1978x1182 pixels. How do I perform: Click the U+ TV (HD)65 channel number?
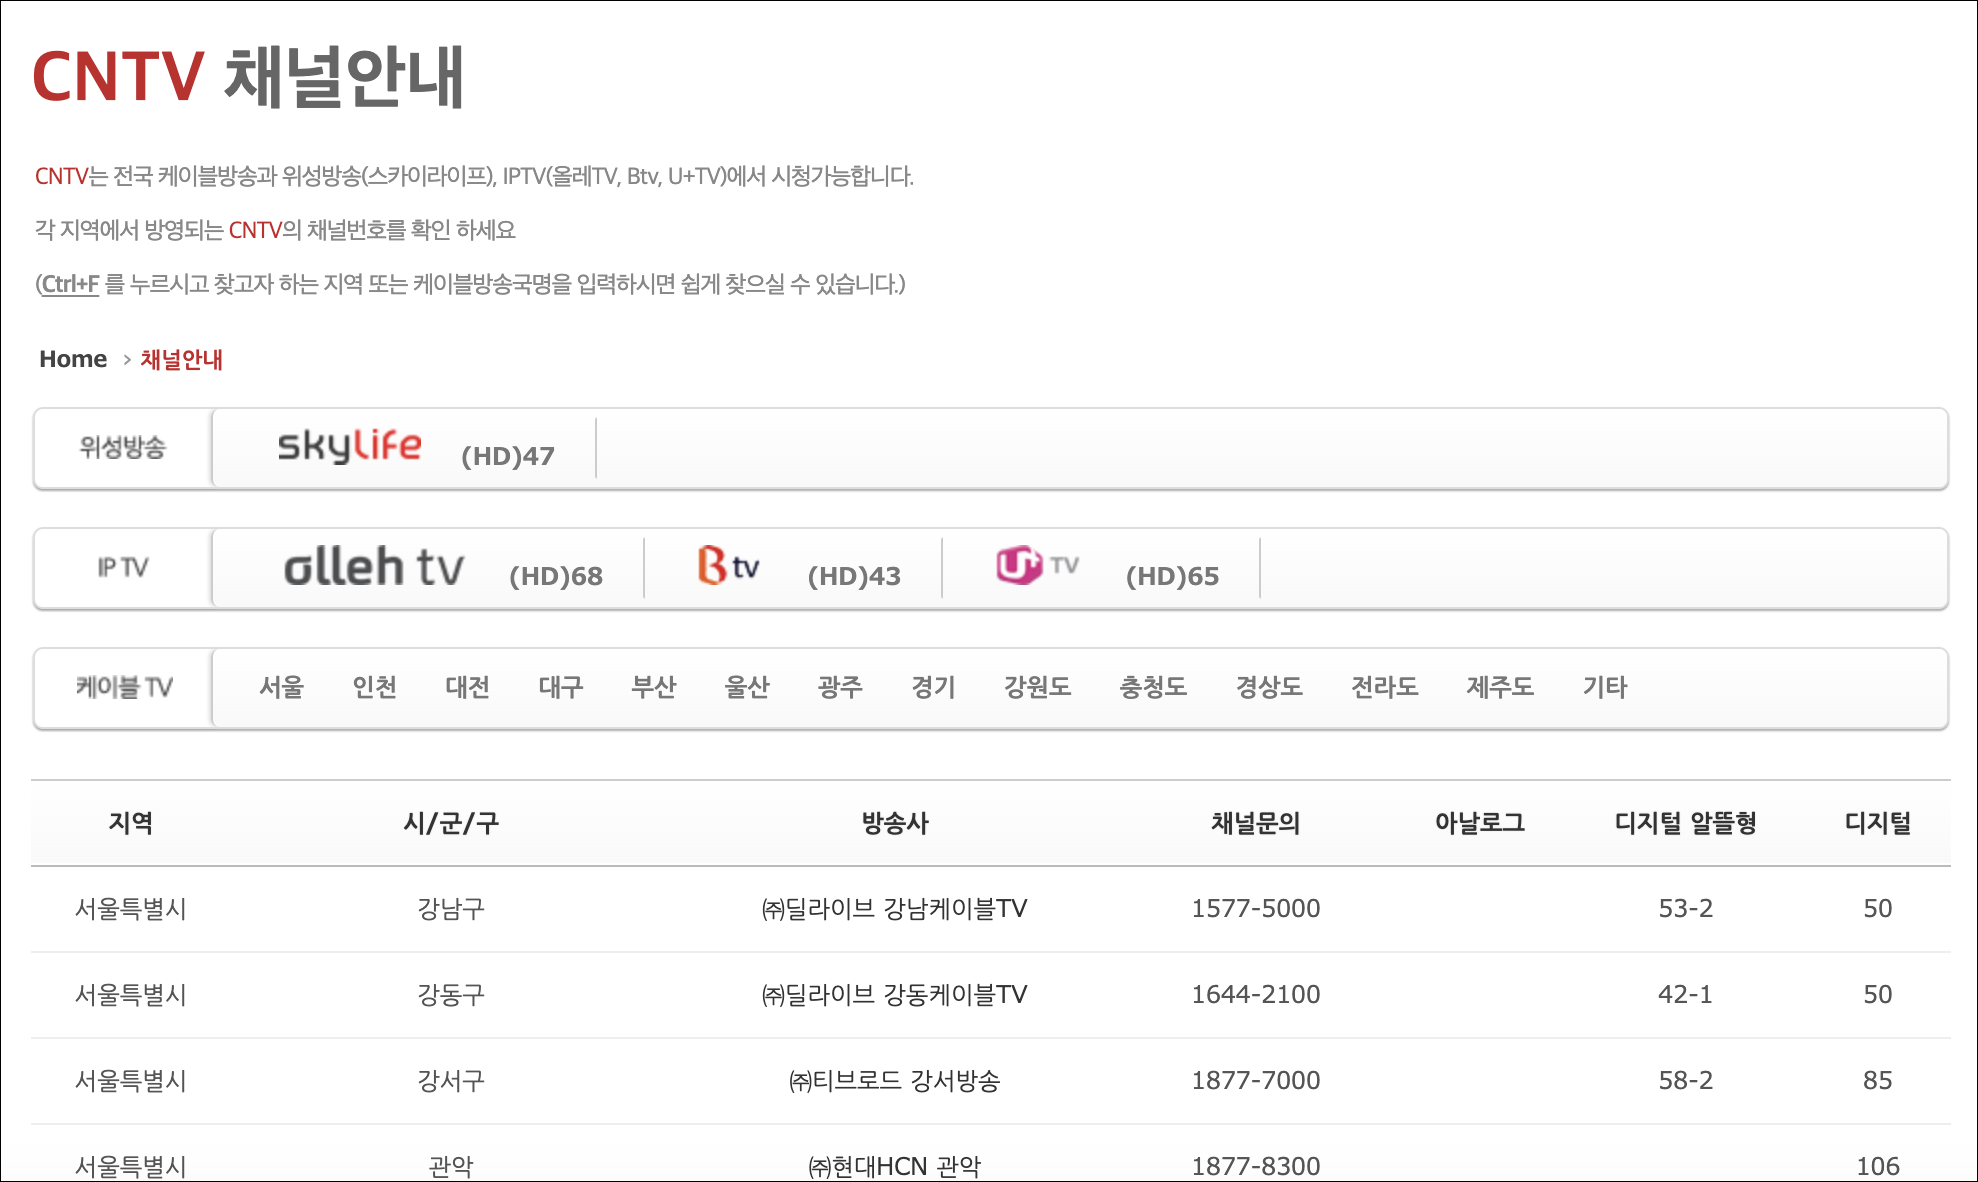coord(1172,576)
